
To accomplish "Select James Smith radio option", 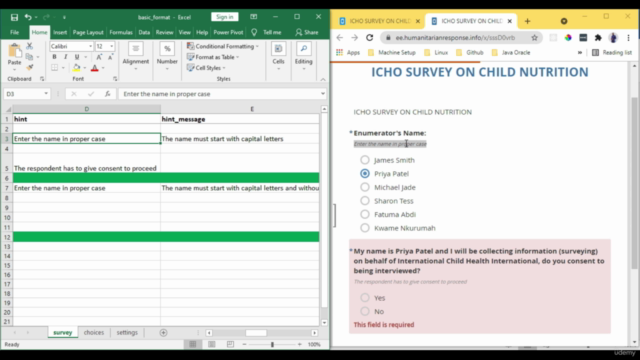I will coord(365,160).
